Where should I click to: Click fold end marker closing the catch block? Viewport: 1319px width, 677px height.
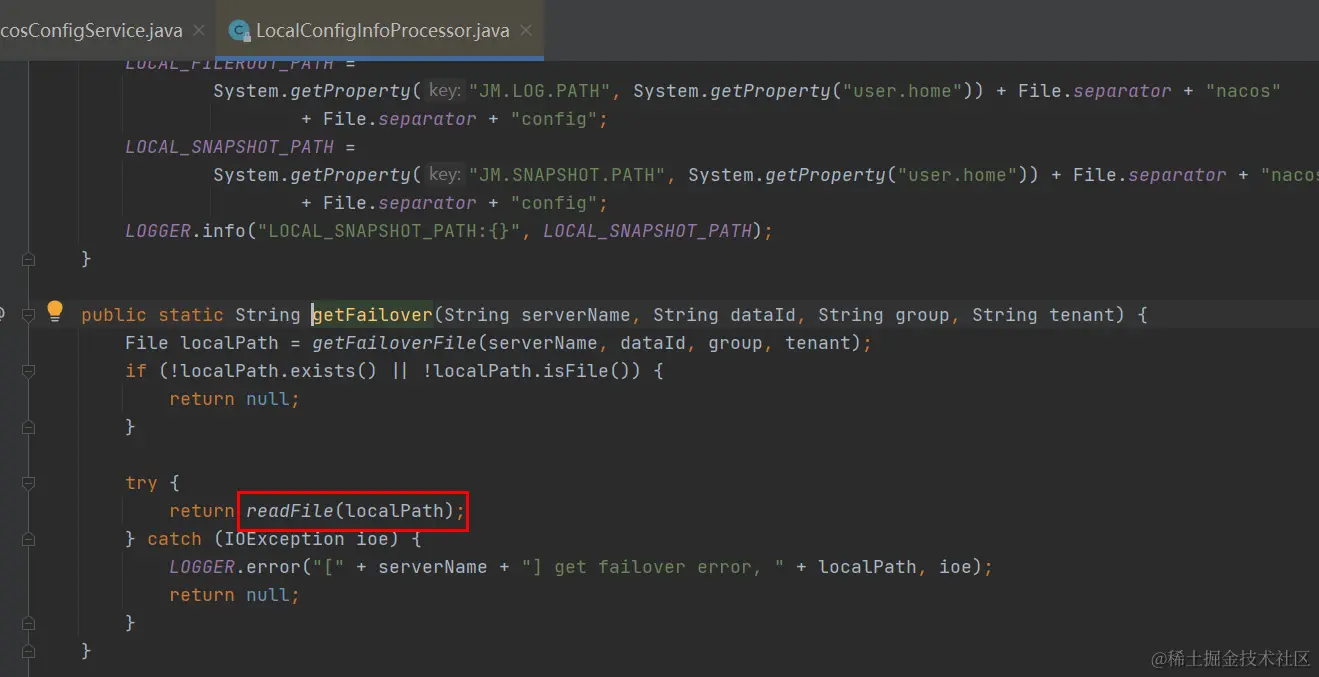tap(28, 623)
